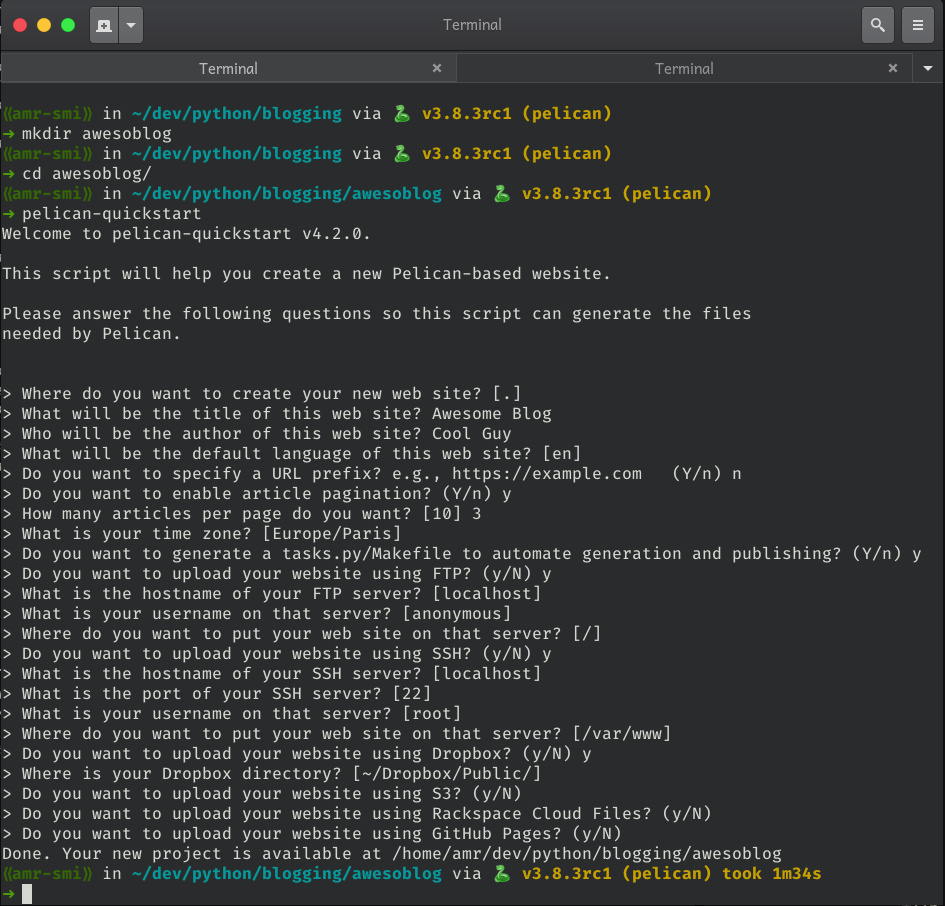945x906 pixels.
Task: Click the new tab icon in the title bar
Action: click(104, 25)
